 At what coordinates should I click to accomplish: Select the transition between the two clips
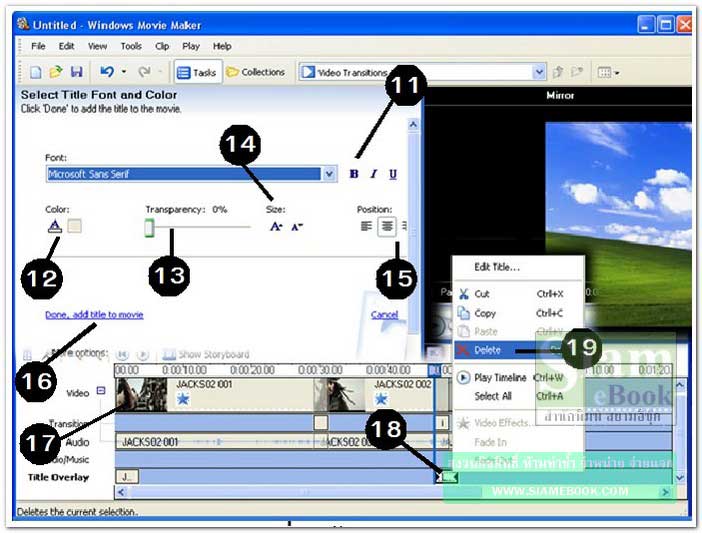coord(321,423)
